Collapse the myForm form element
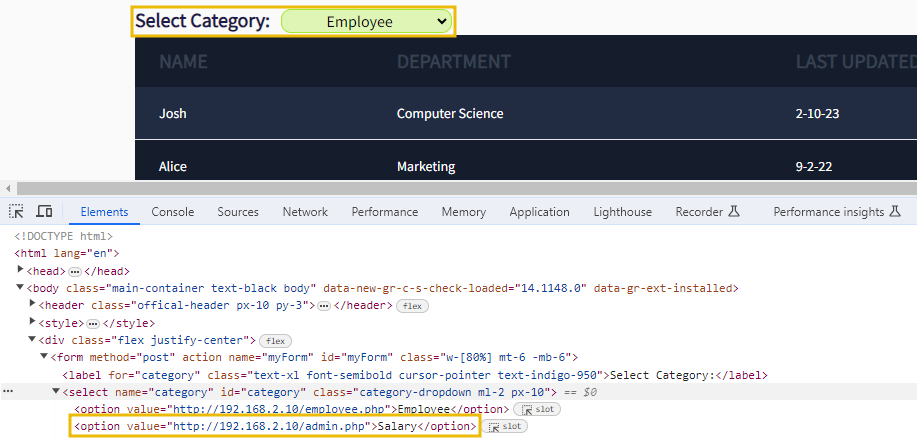Viewport: 917px width, 440px height. coord(44,357)
